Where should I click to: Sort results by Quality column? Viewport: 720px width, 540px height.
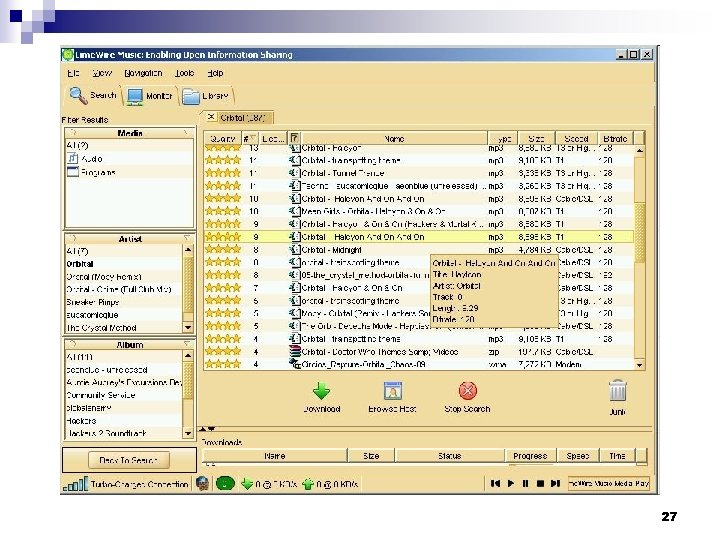tap(223, 138)
